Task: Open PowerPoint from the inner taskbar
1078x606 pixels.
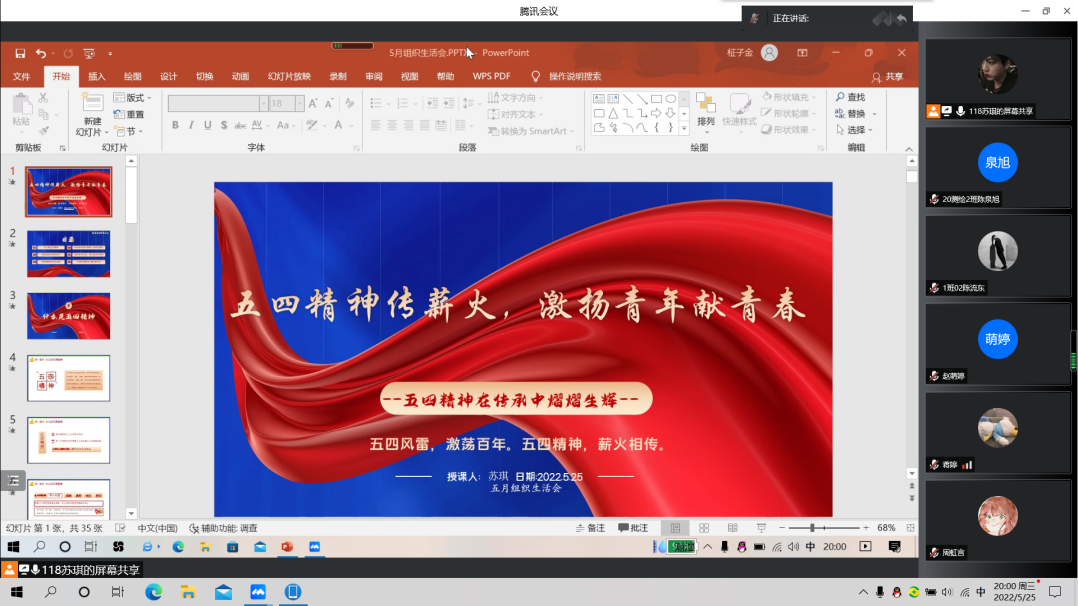Action: (287, 547)
